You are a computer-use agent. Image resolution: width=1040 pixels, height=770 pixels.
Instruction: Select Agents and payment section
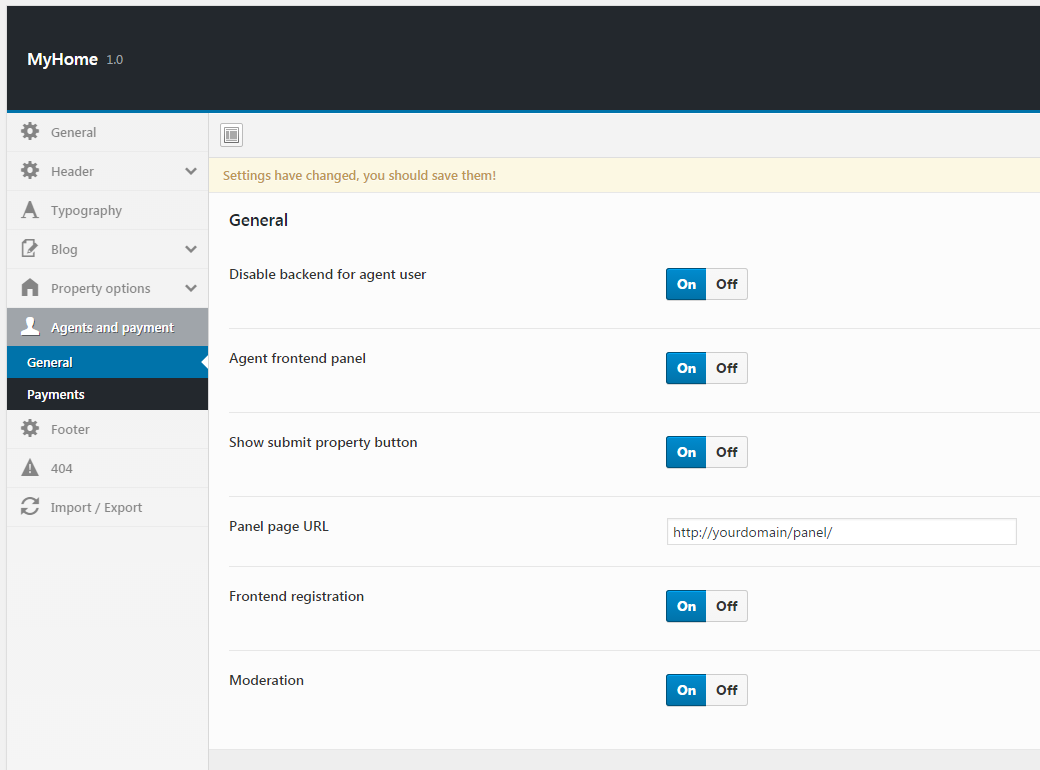[x=107, y=327]
